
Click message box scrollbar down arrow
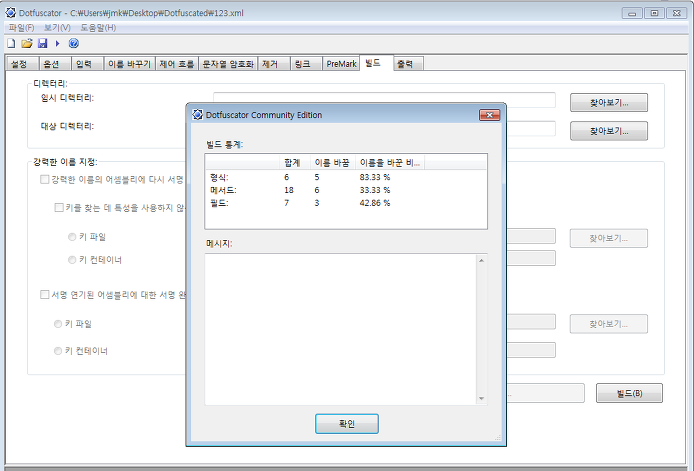[482, 399]
